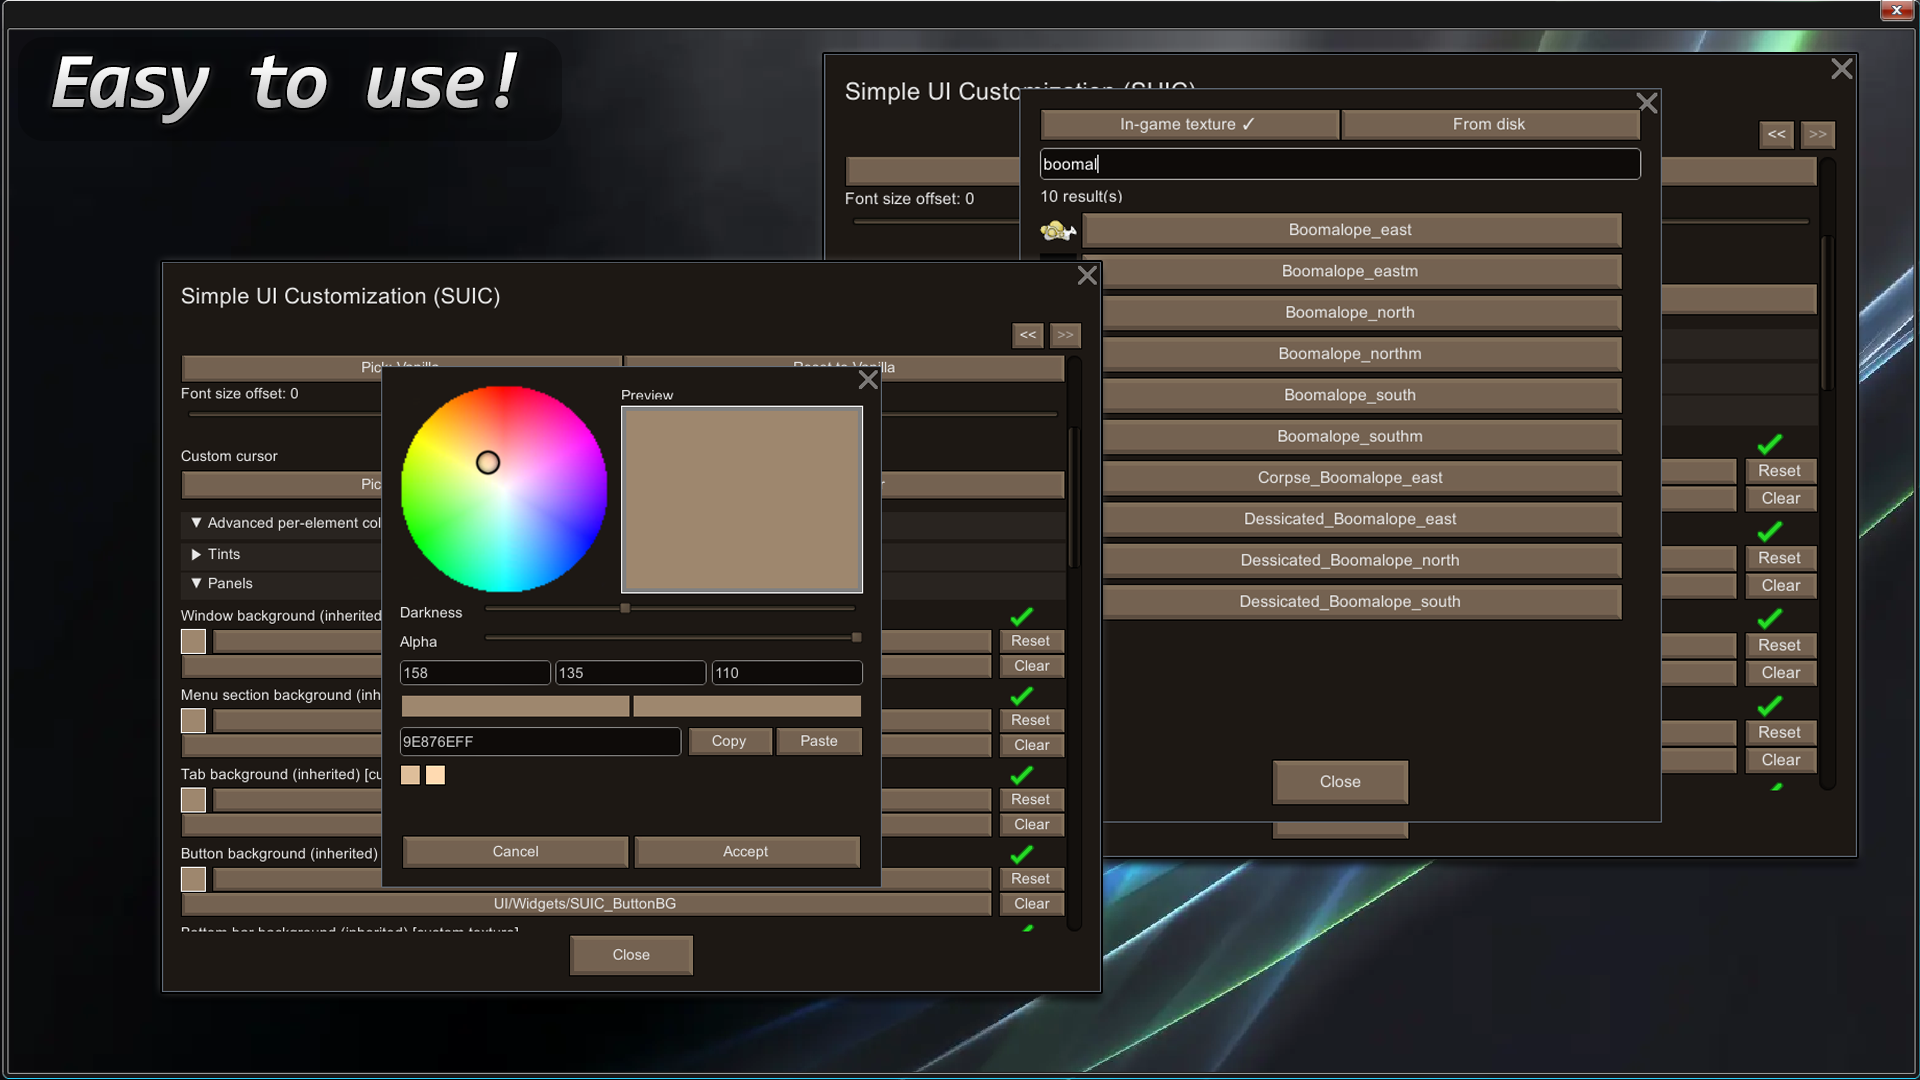Click the large color Preview box

[742, 499]
